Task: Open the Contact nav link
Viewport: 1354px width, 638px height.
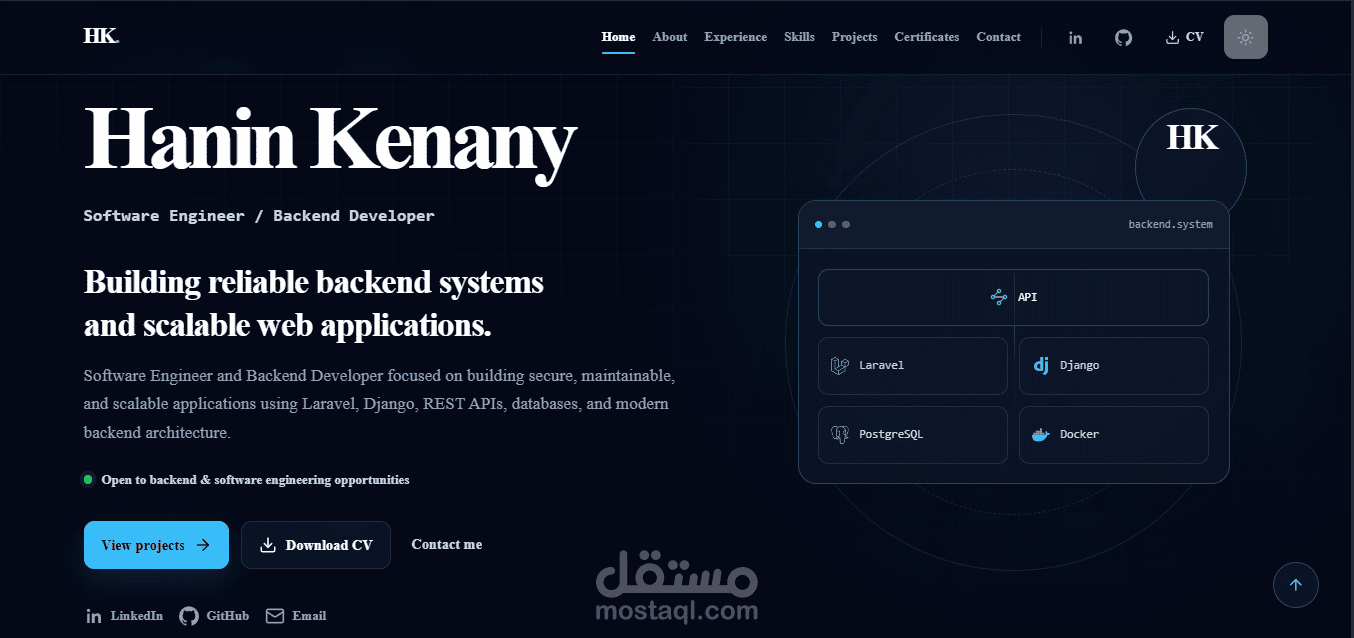Action: (x=999, y=37)
